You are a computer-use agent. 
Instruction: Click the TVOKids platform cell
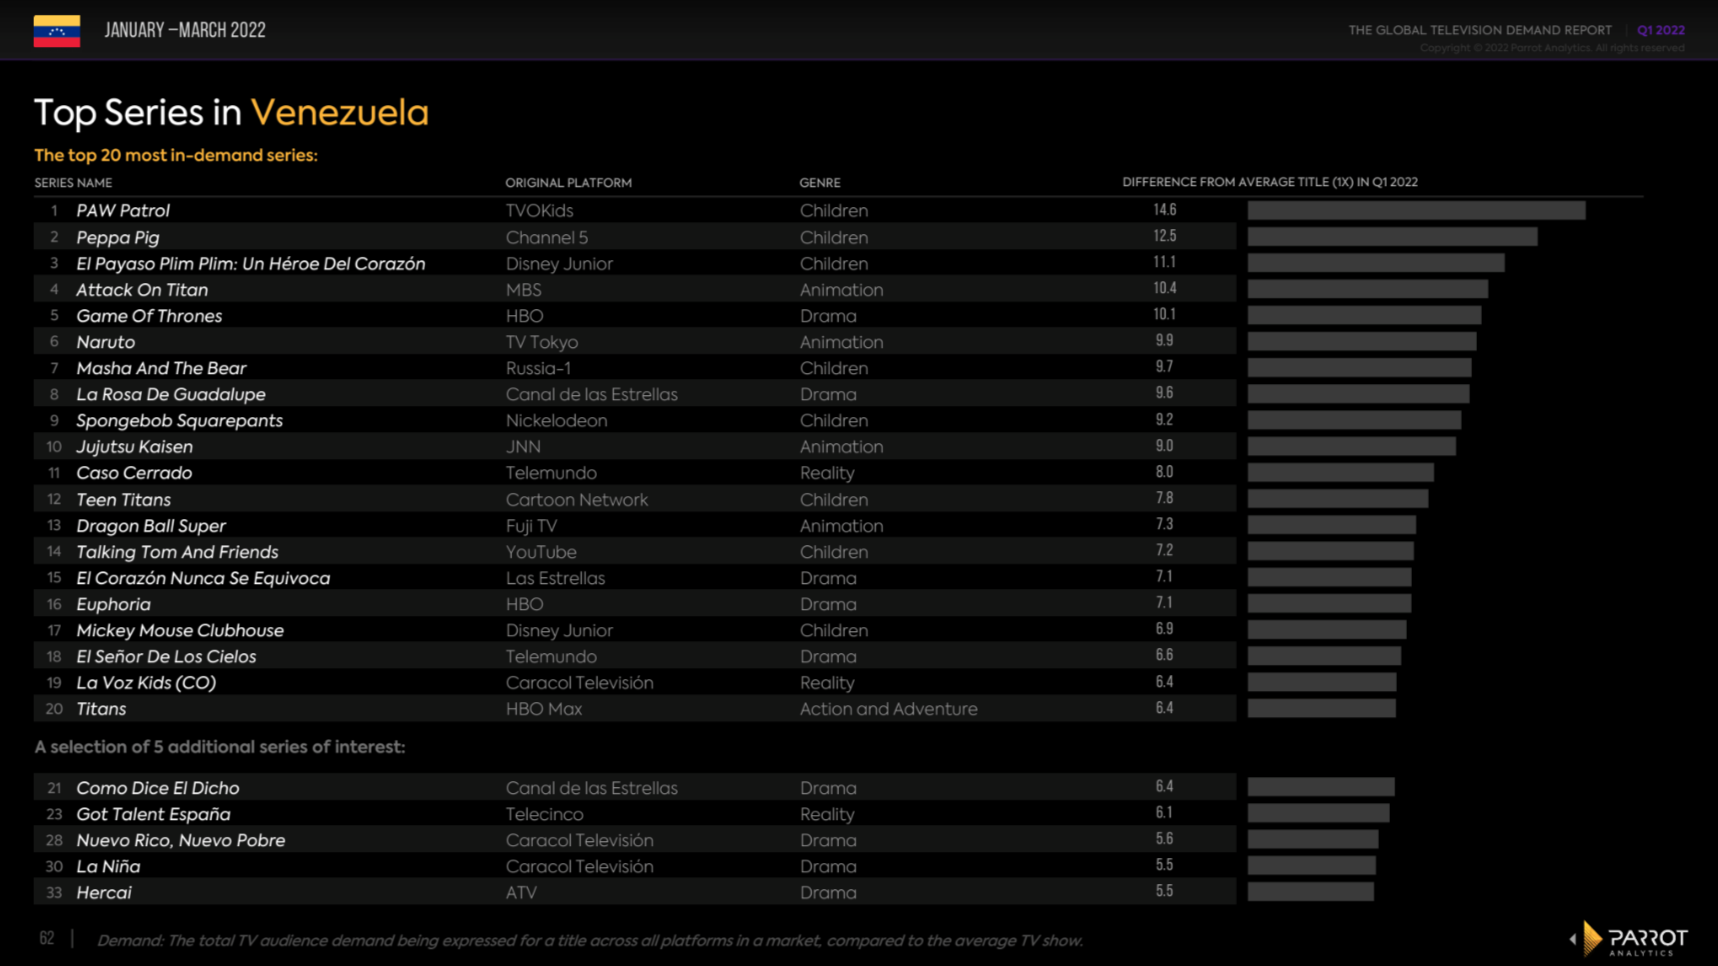point(539,211)
